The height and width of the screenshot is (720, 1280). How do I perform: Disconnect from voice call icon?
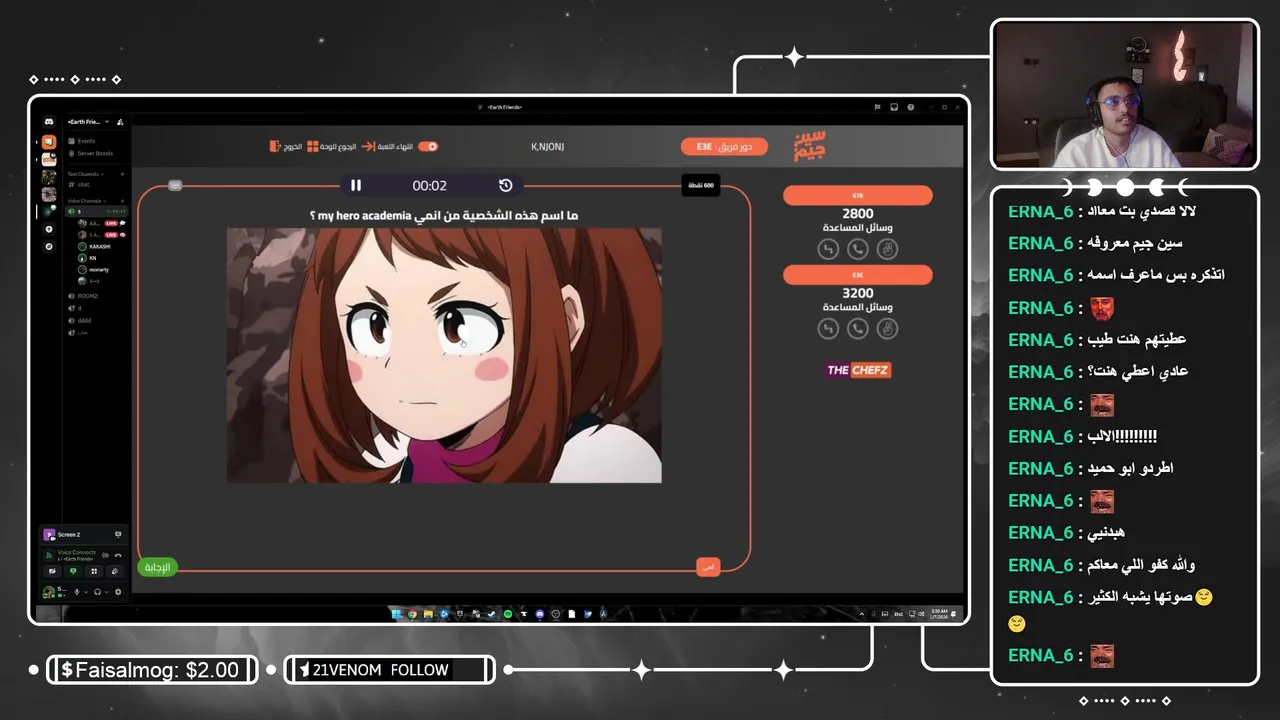[118, 555]
